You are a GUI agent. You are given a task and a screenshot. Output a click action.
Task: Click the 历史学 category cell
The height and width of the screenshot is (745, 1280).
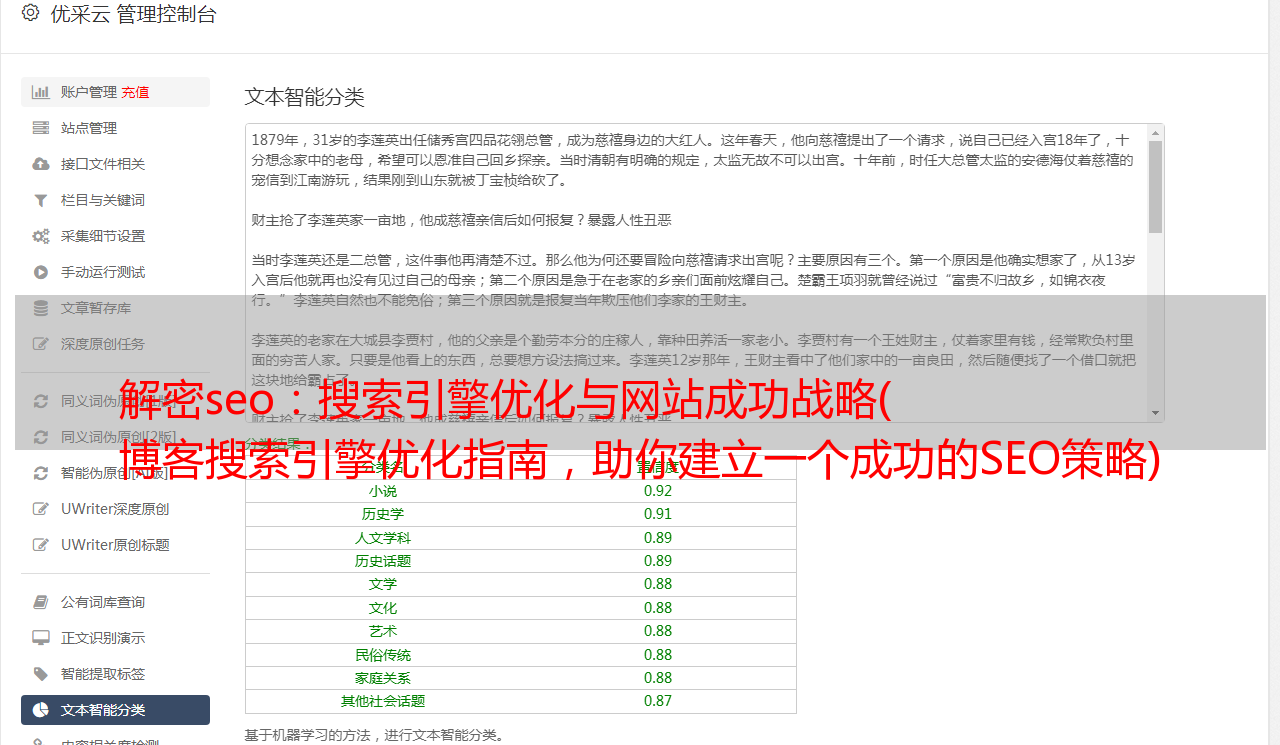pos(383,514)
